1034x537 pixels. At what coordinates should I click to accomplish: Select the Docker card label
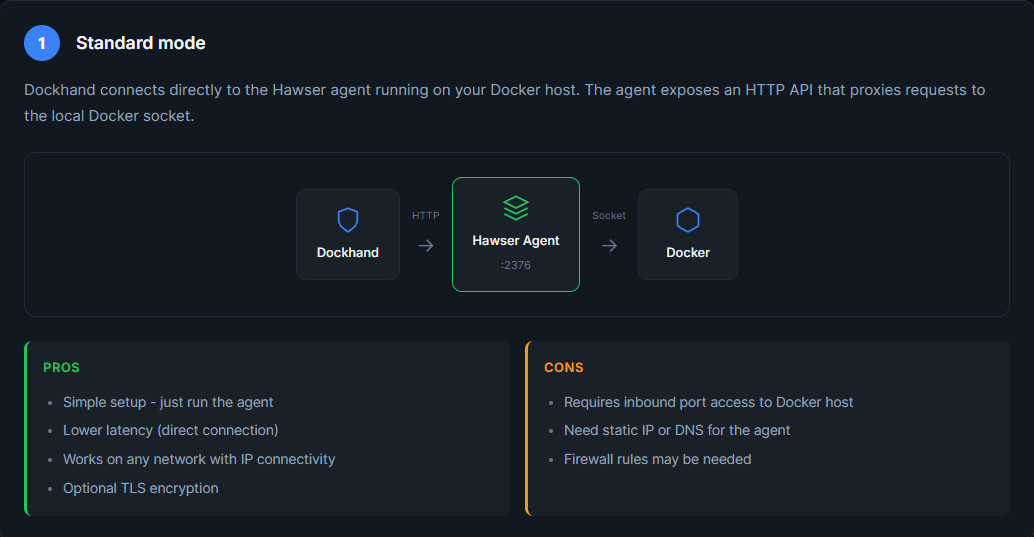click(688, 253)
